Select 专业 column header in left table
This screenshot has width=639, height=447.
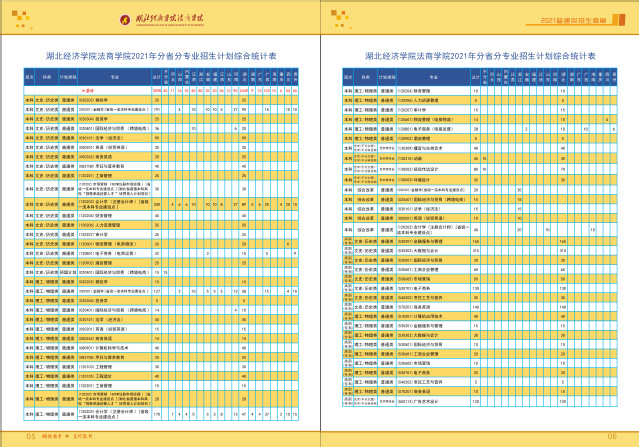point(114,76)
